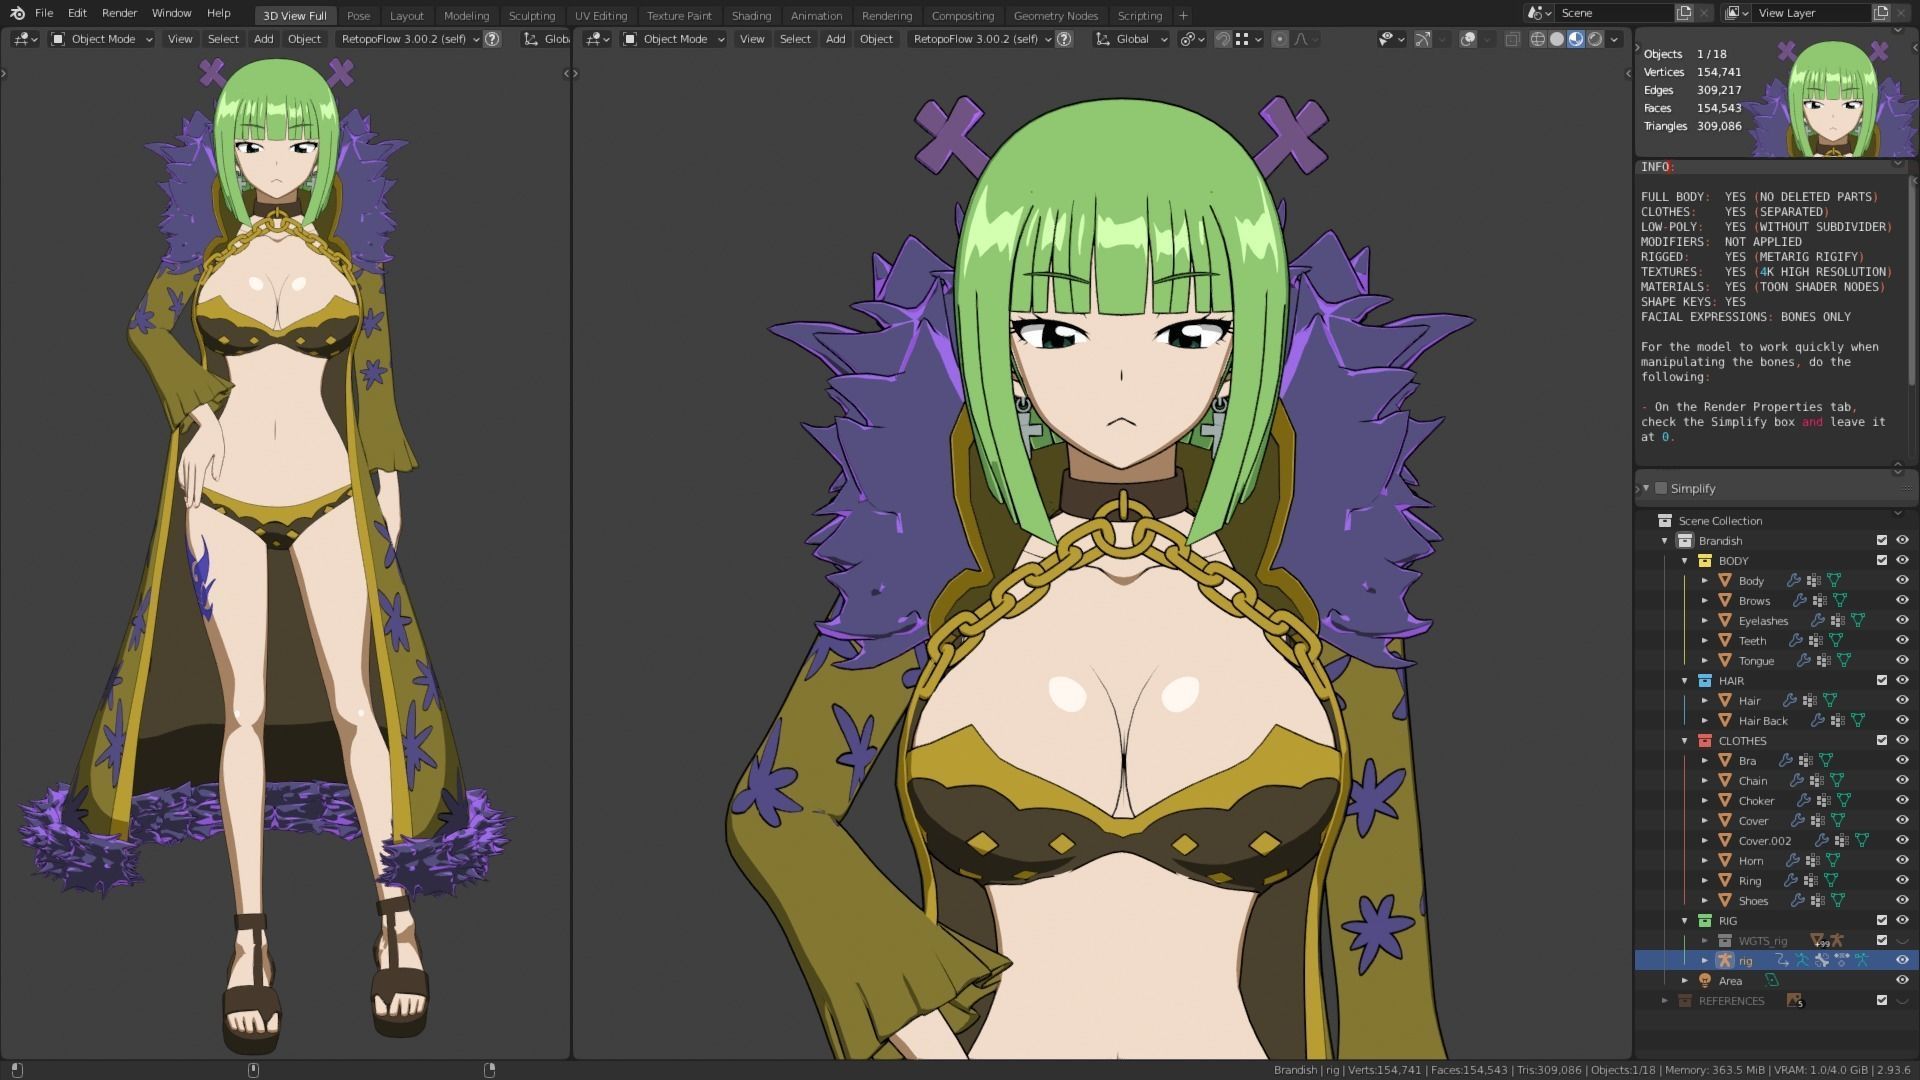Uncheck the CLOTHES collection checkbox
Viewport: 1920px width, 1080px height.
[x=1882, y=740]
